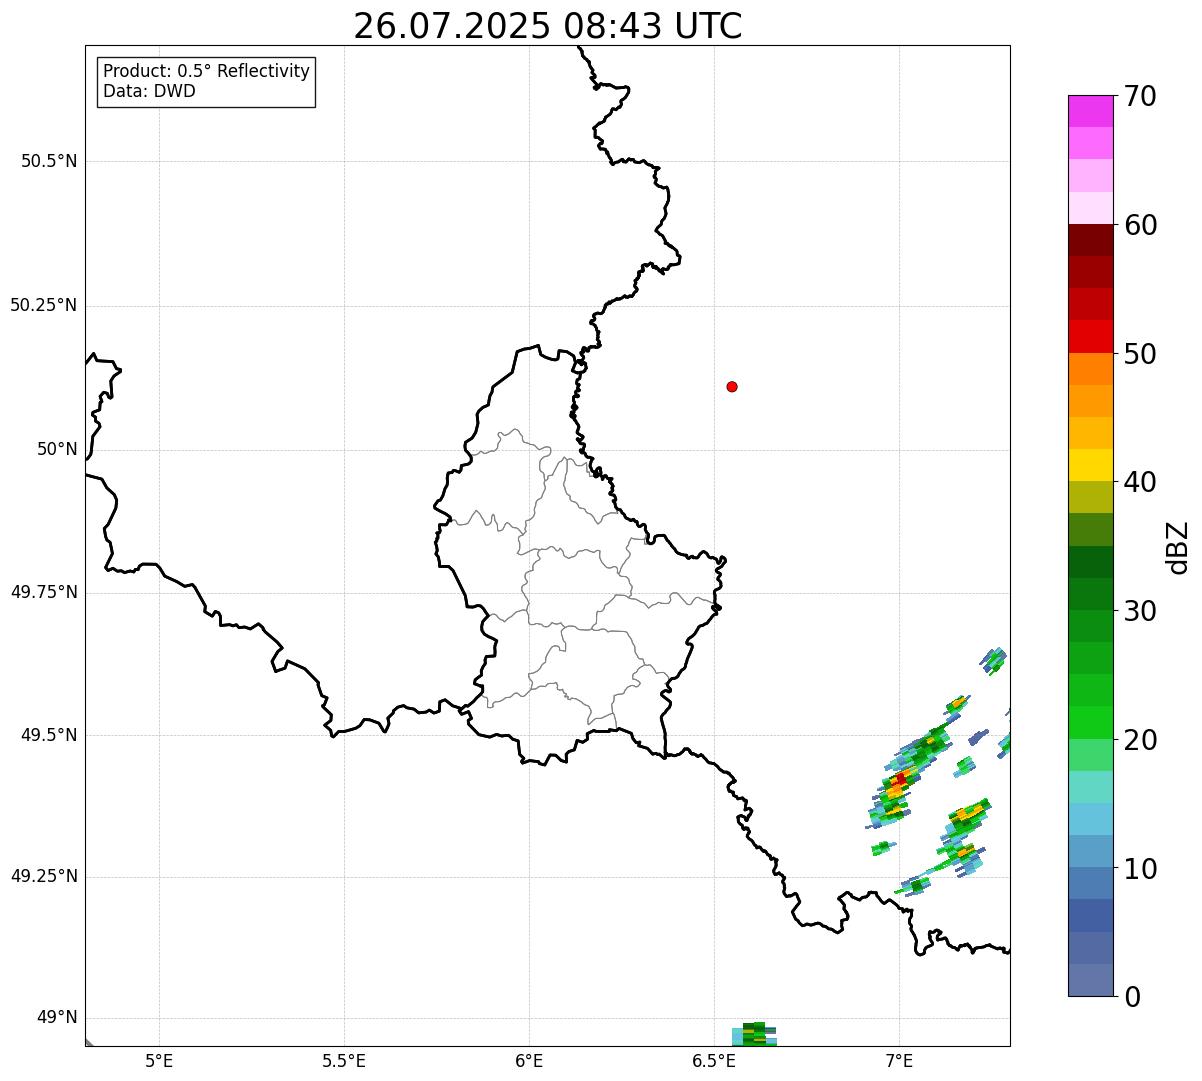The image size is (1202, 1081).
Task: Click the 50°N latitude label
Action: click(x=57, y=449)
